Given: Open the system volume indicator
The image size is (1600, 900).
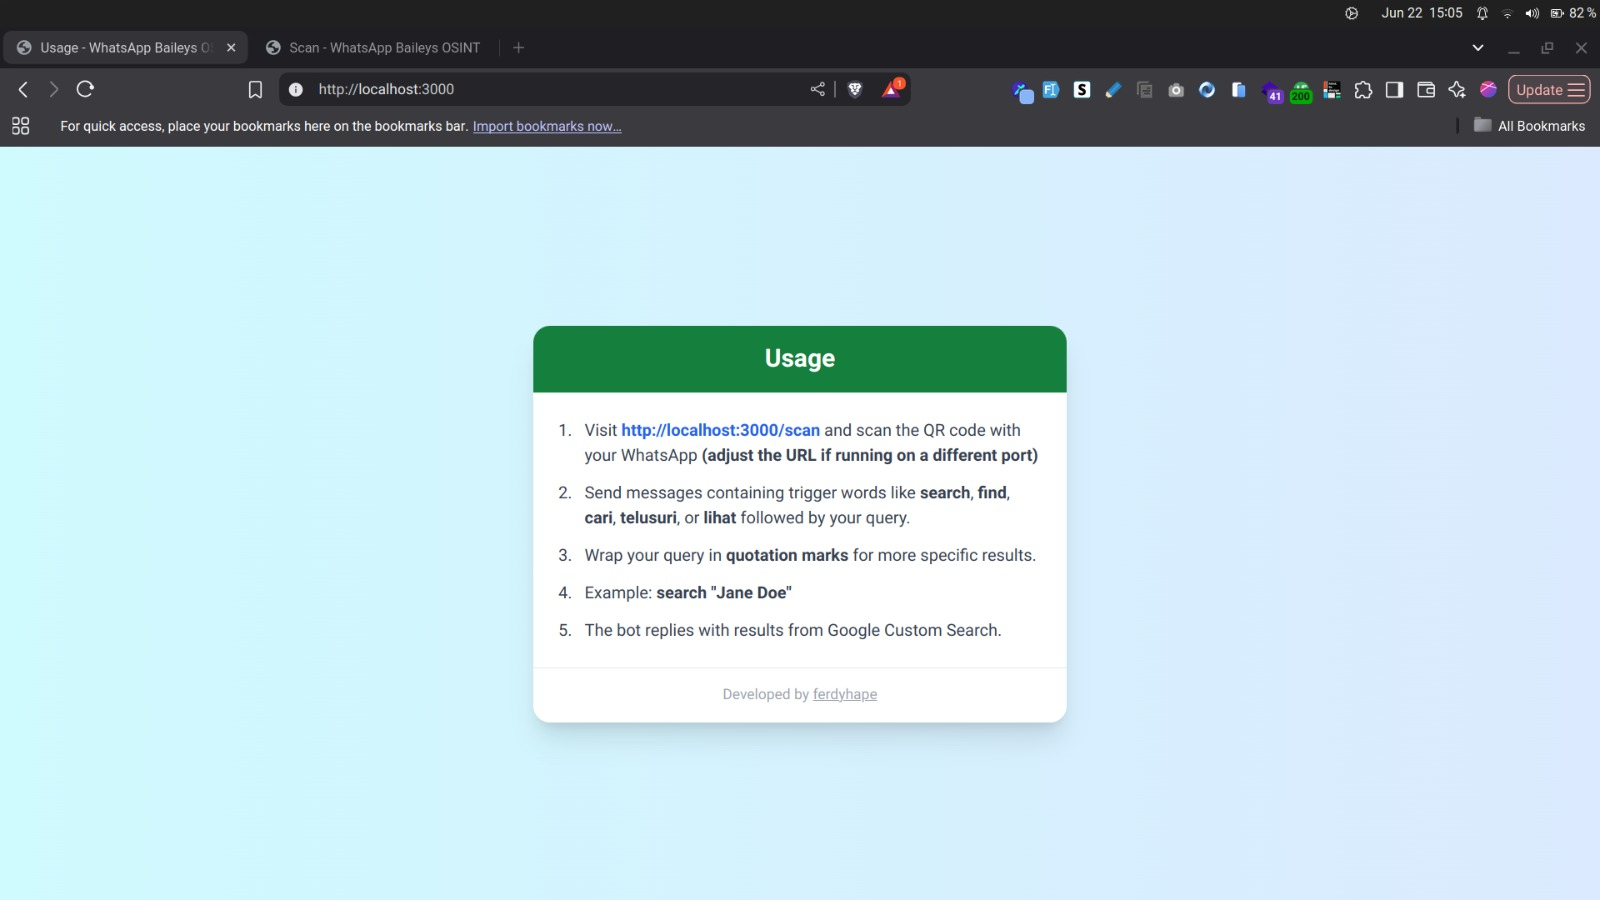Looking at the screenshot, I should coord(1532,13).
